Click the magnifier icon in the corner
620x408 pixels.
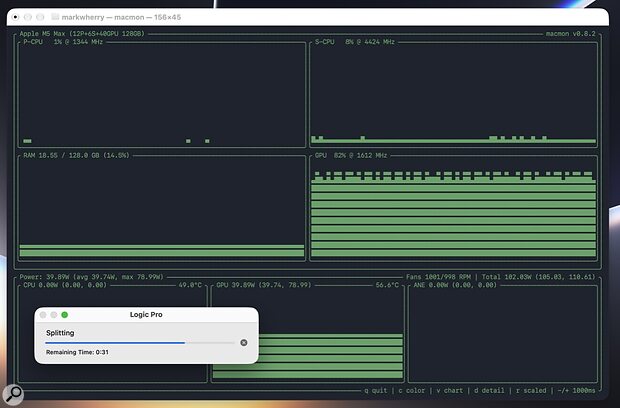pos(13,394)
